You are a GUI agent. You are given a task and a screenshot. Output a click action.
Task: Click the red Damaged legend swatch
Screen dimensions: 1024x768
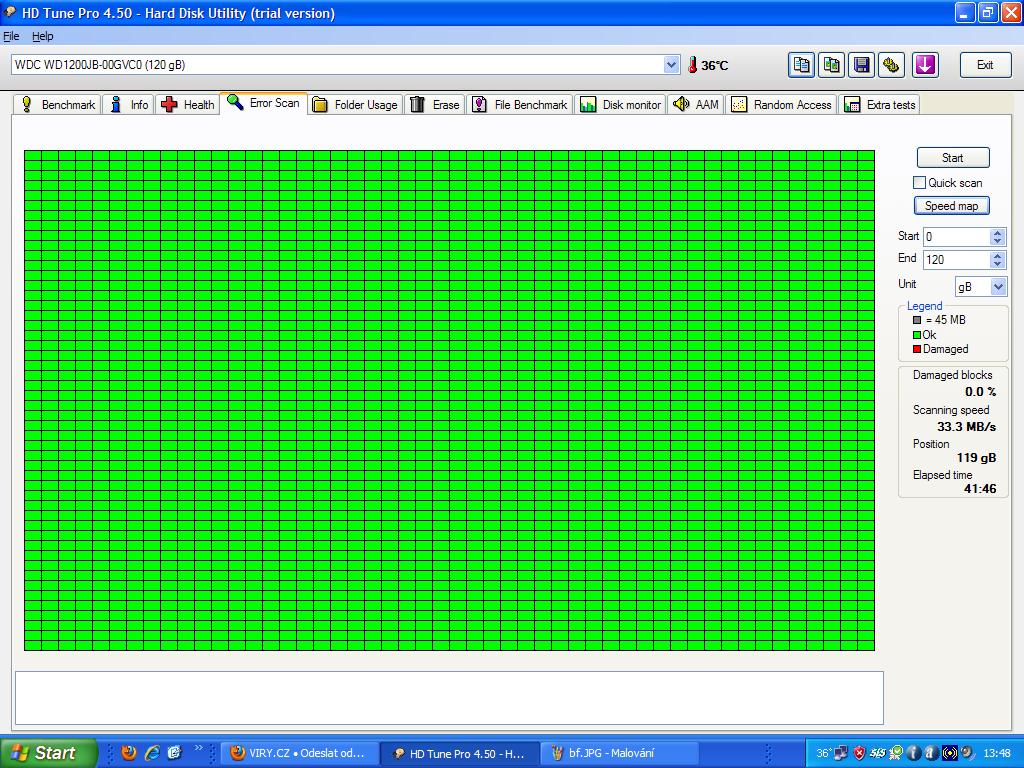[916, 349]
